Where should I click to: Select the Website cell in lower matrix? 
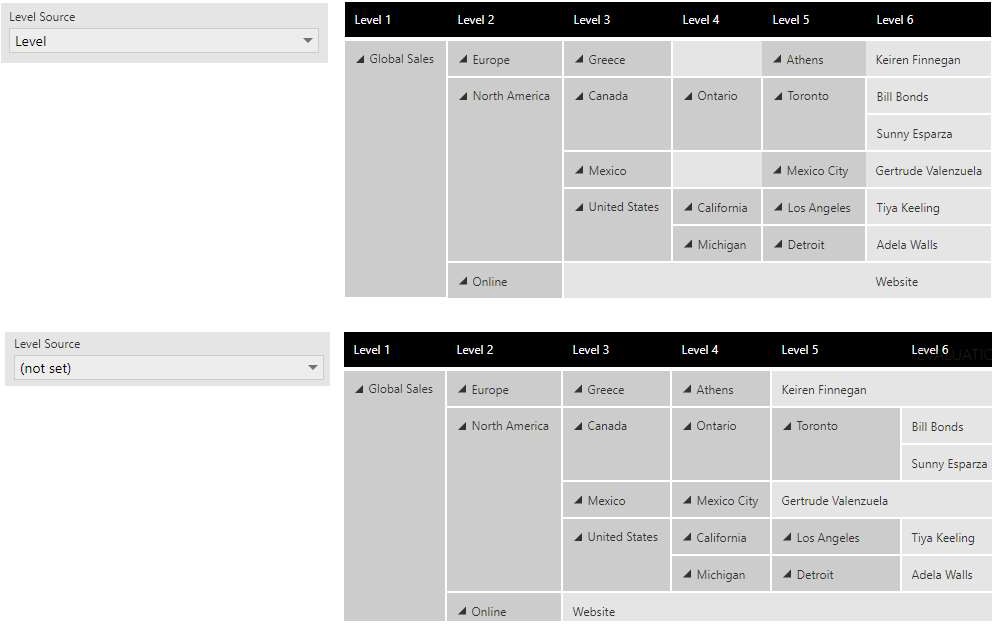594,610
